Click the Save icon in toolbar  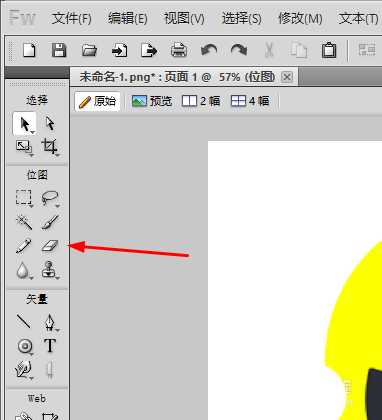tap(59, 50)
